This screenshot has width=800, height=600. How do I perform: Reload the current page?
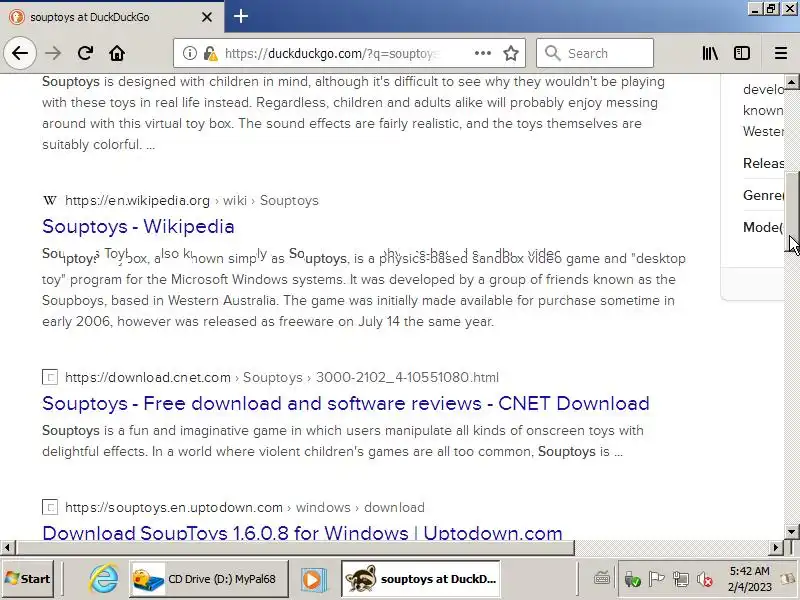click(x=85, y=53)
